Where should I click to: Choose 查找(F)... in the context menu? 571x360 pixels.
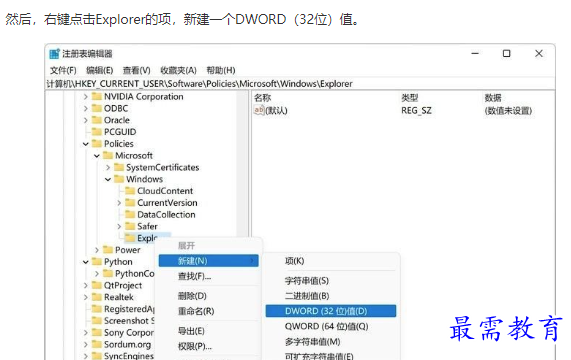(x=209, y=276)
